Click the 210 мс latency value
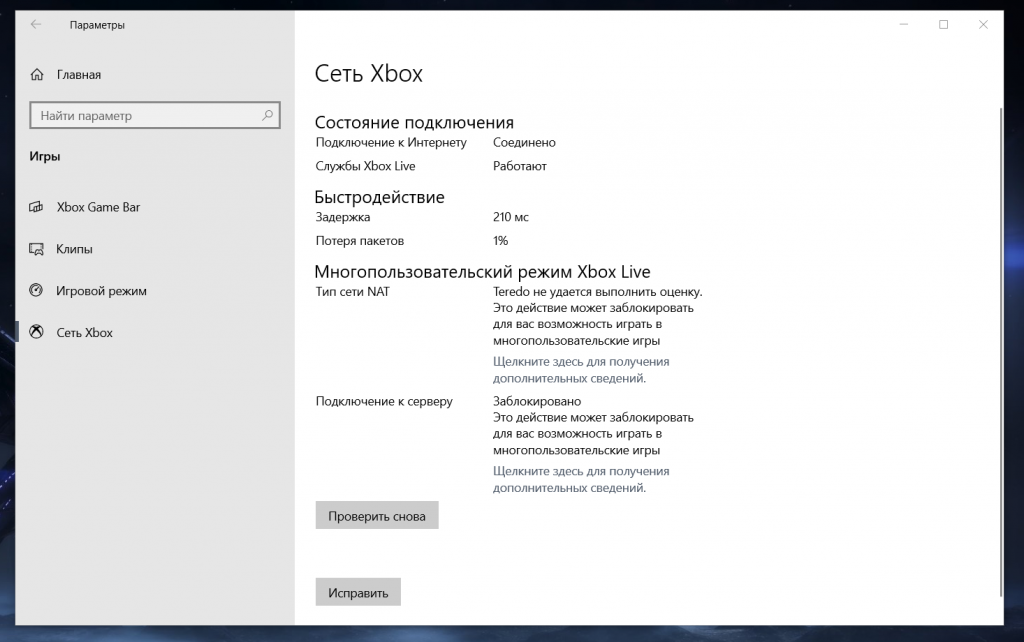 [511, 217]
